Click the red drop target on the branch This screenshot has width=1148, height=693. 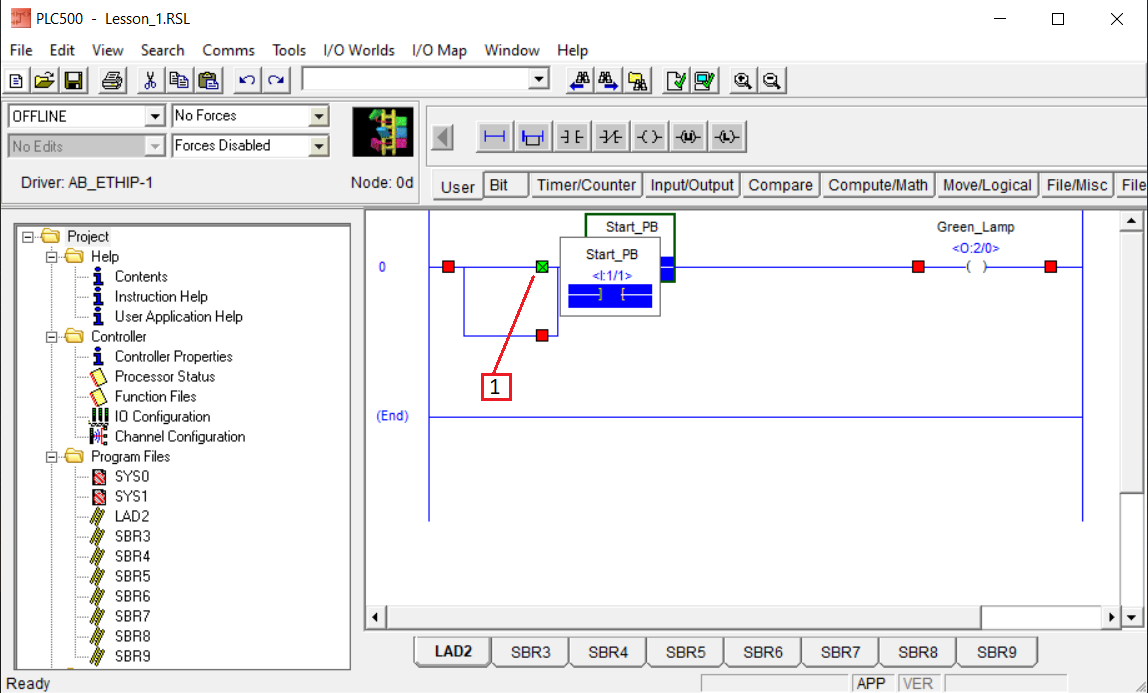tap(542, 336)
